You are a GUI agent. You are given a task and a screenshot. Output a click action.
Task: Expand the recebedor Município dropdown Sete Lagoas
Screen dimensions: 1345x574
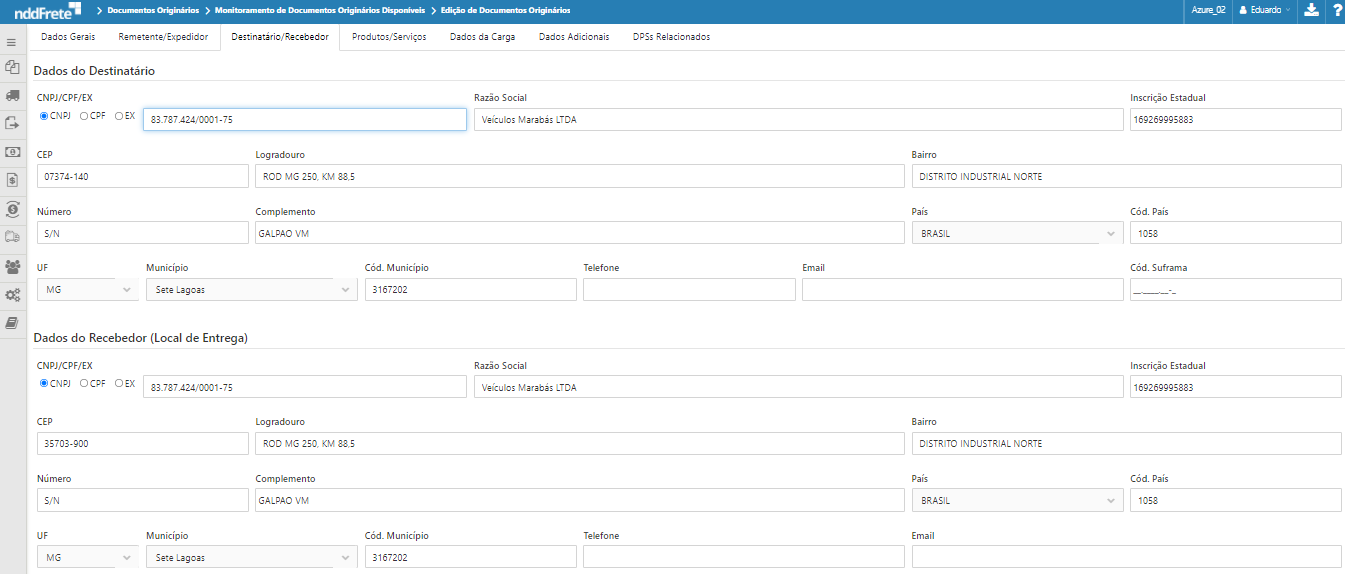[x=251, y=557]
